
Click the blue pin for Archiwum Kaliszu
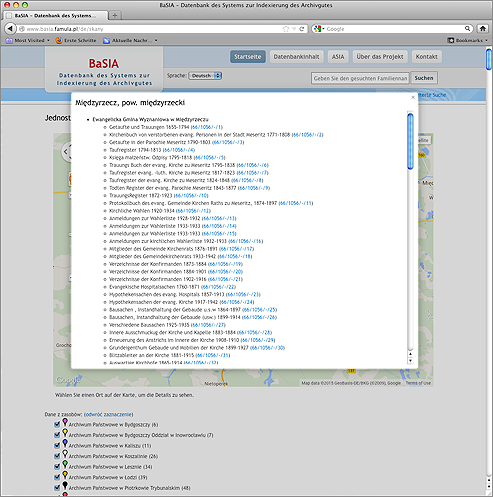pos(65,443)
